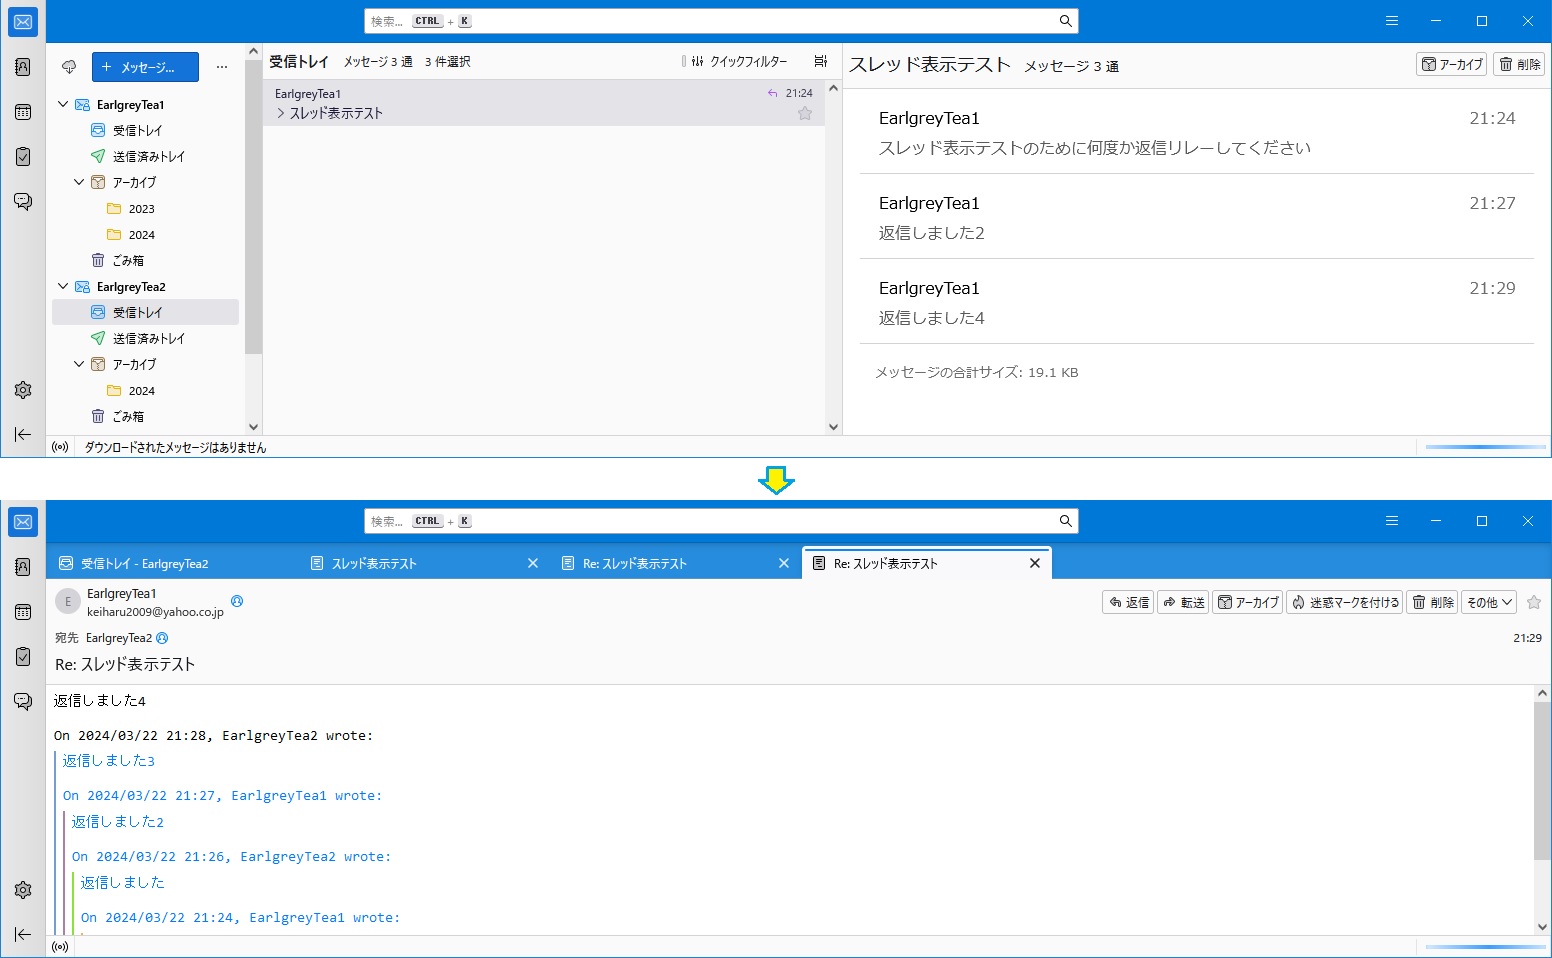Star the スレッド表示テスト thread in list
The height and width of the screenshot is (958, 1552).
click(804, 113)
